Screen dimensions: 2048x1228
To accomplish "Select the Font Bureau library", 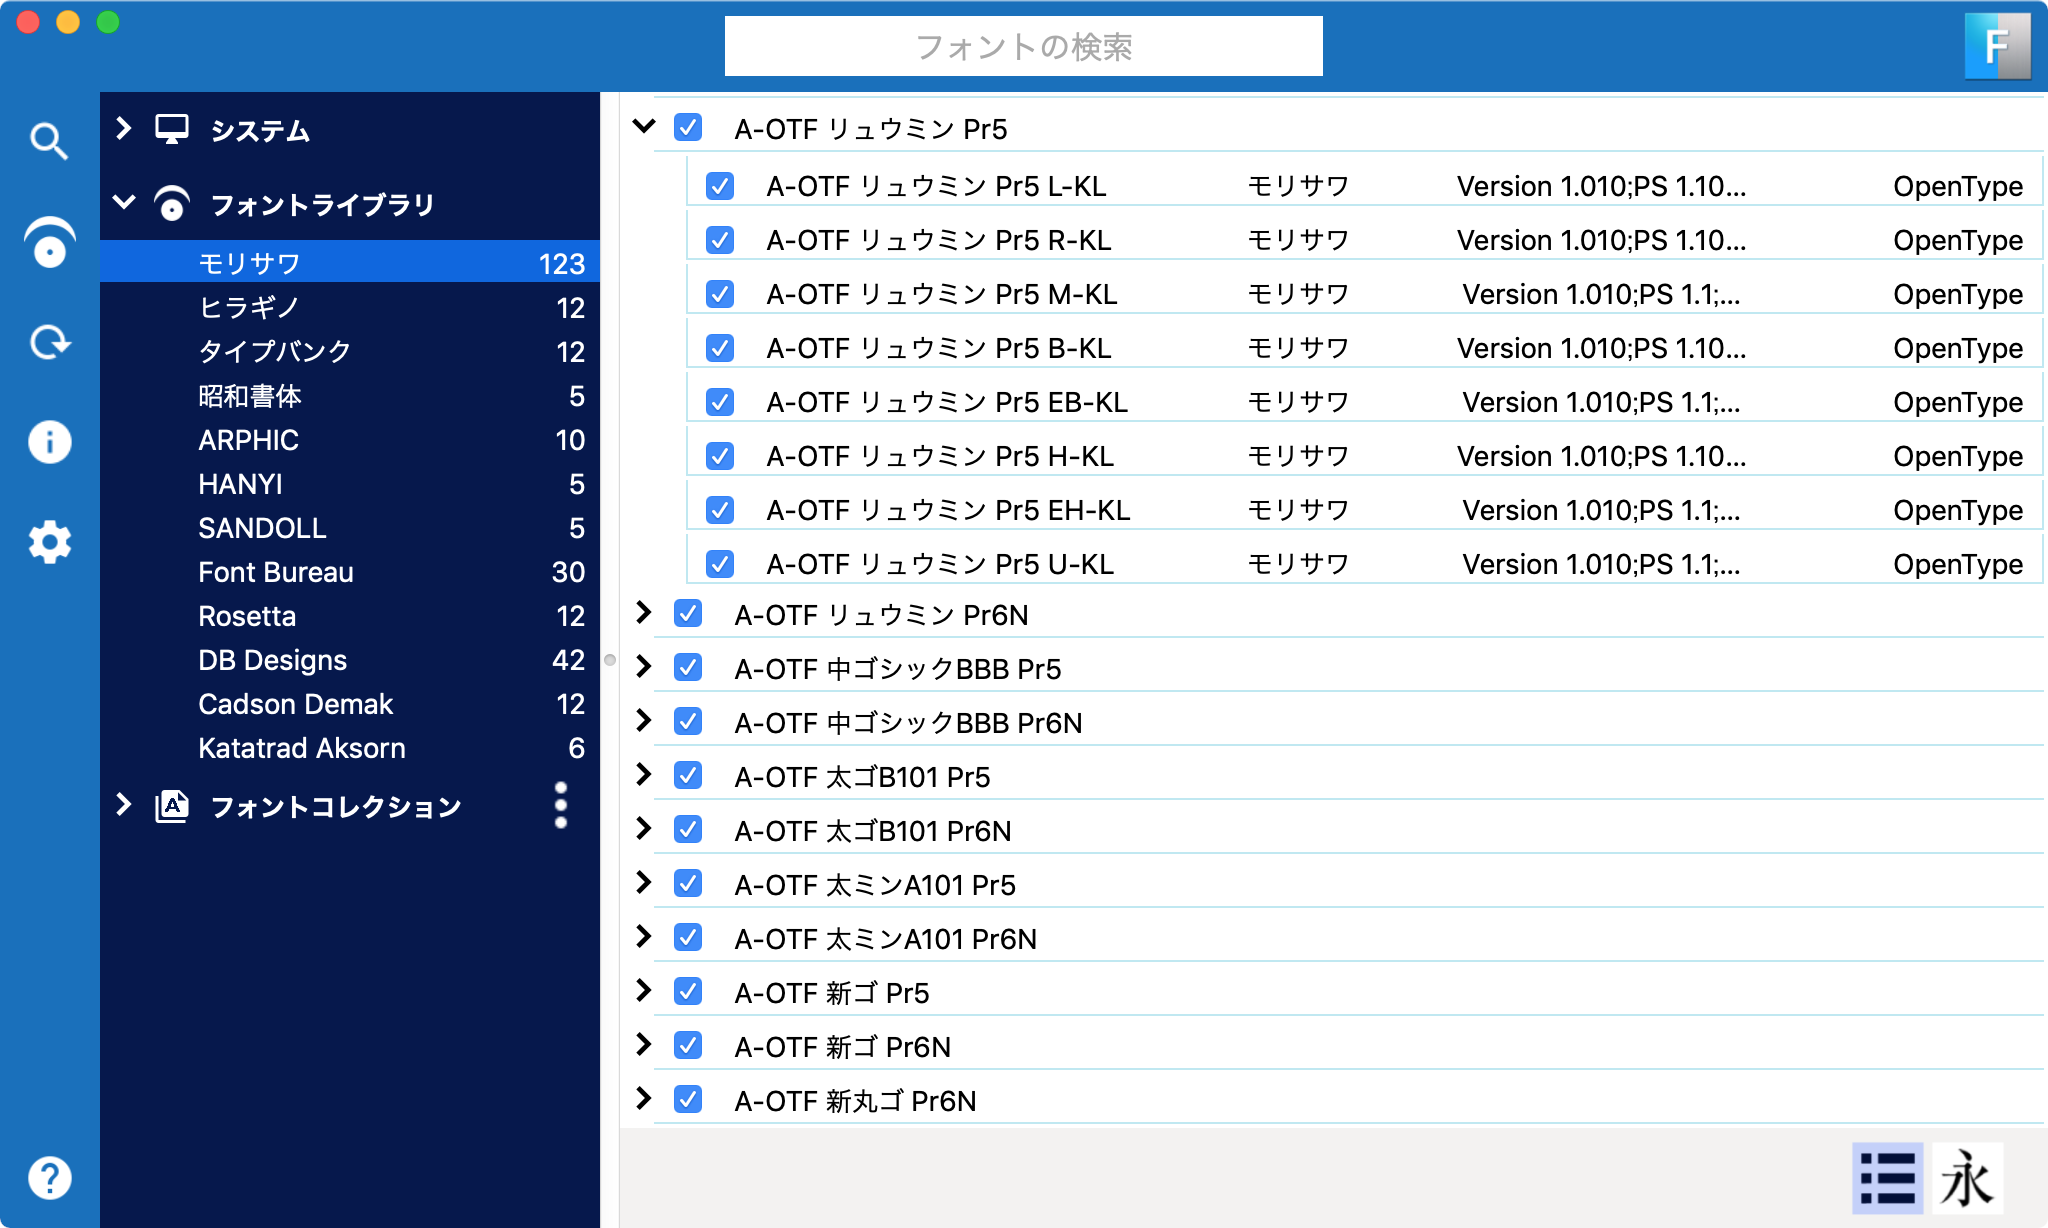I will click(x=350, y=572).
